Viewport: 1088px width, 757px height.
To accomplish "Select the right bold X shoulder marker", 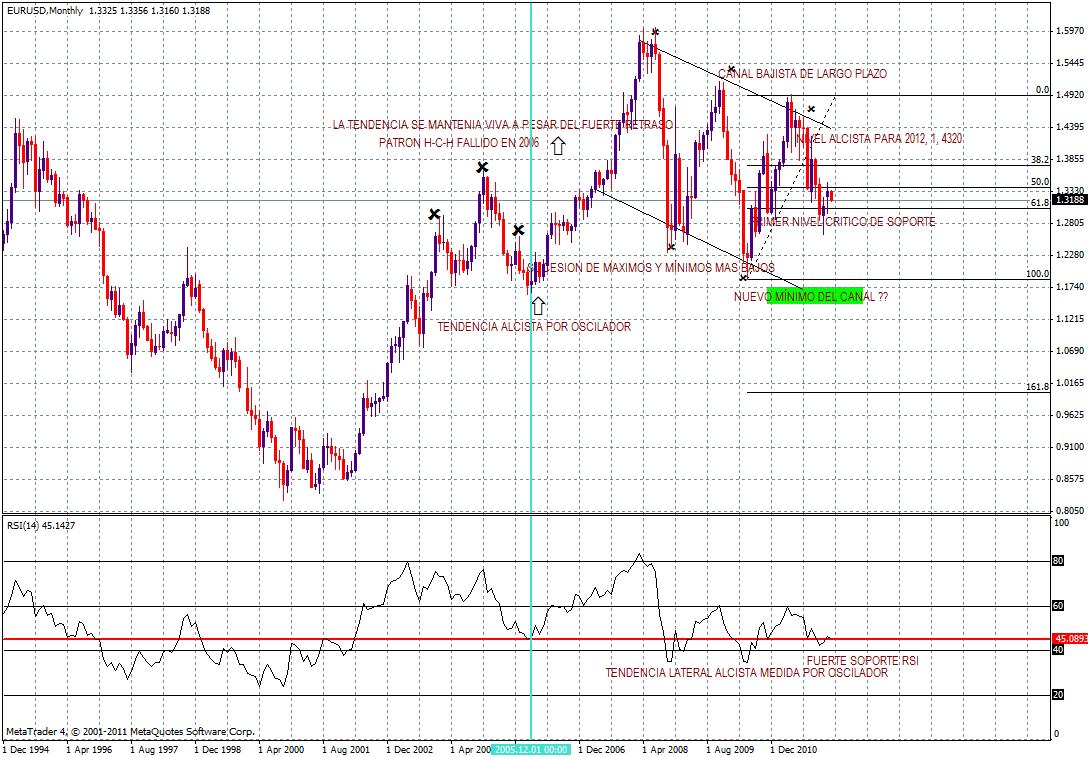I will pos(518,230).
